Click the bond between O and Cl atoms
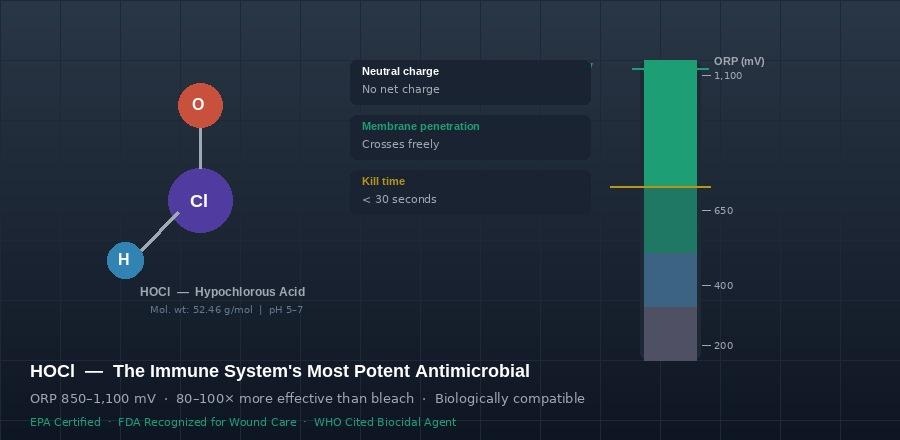This screenshot has width=900, height=440. 200,148
